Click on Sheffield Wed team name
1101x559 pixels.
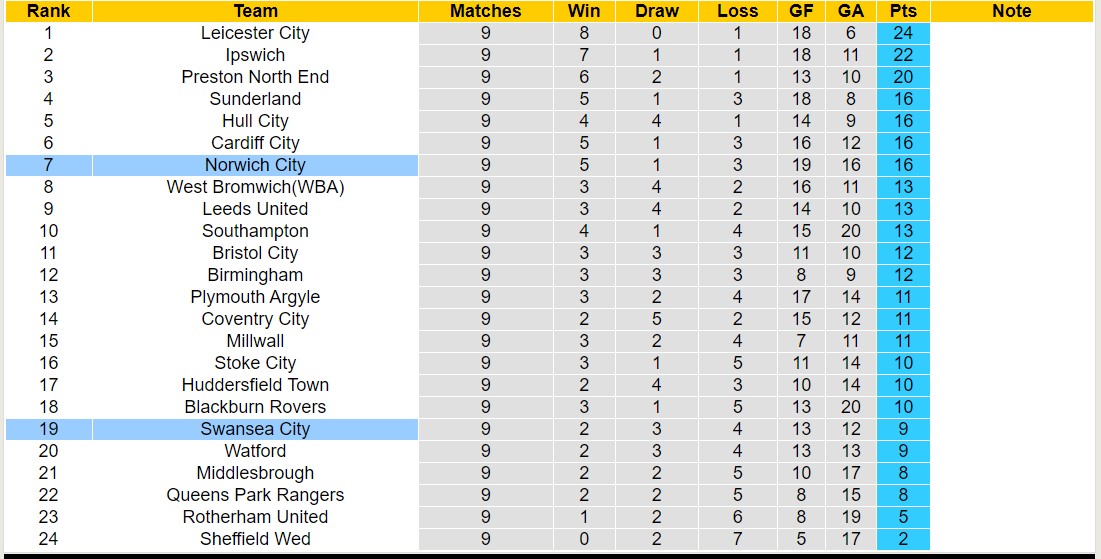(255, 539)
